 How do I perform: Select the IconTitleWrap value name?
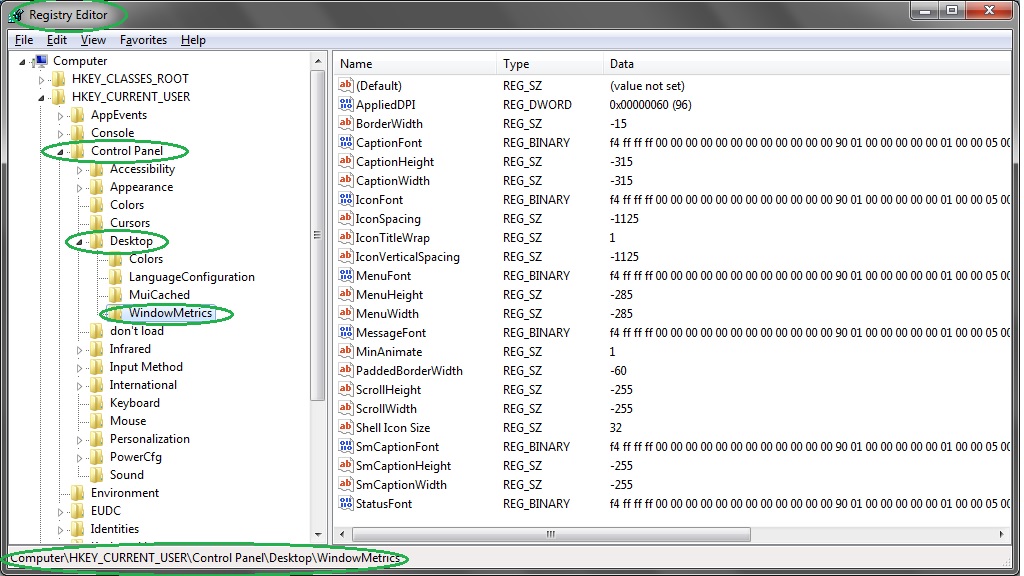(x=392, y=238)
